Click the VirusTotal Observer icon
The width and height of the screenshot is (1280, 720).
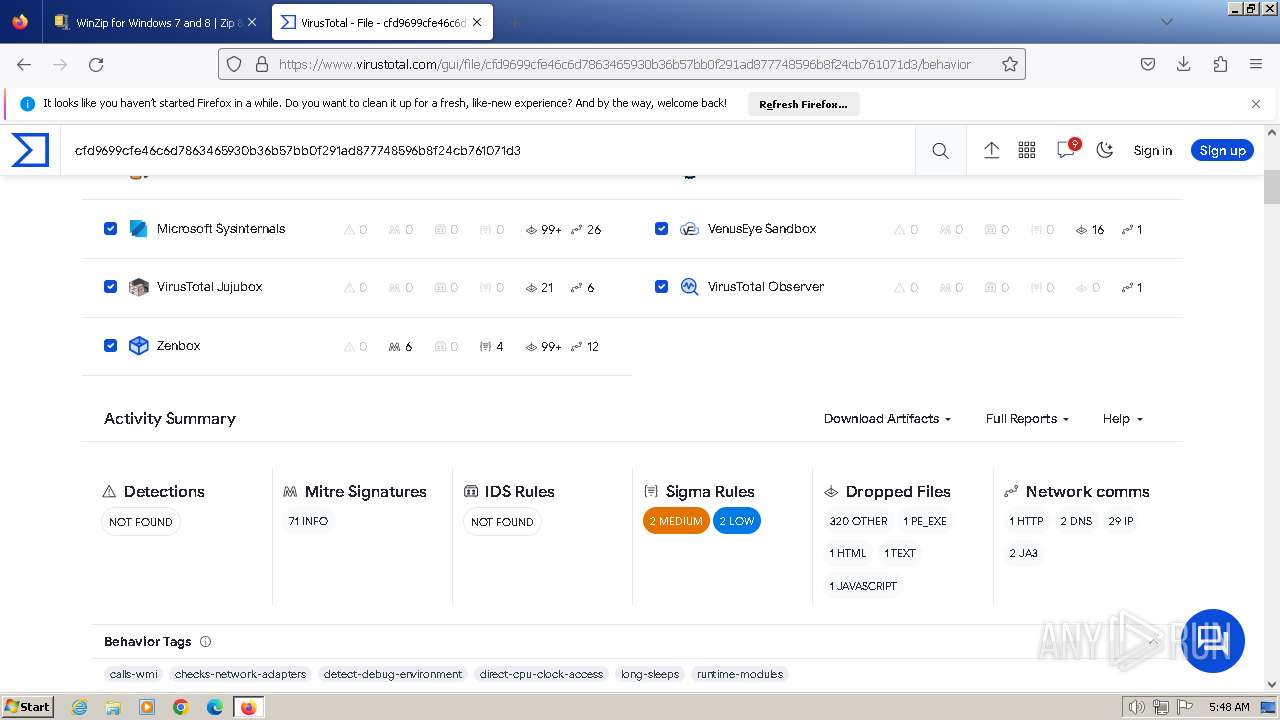689,287
